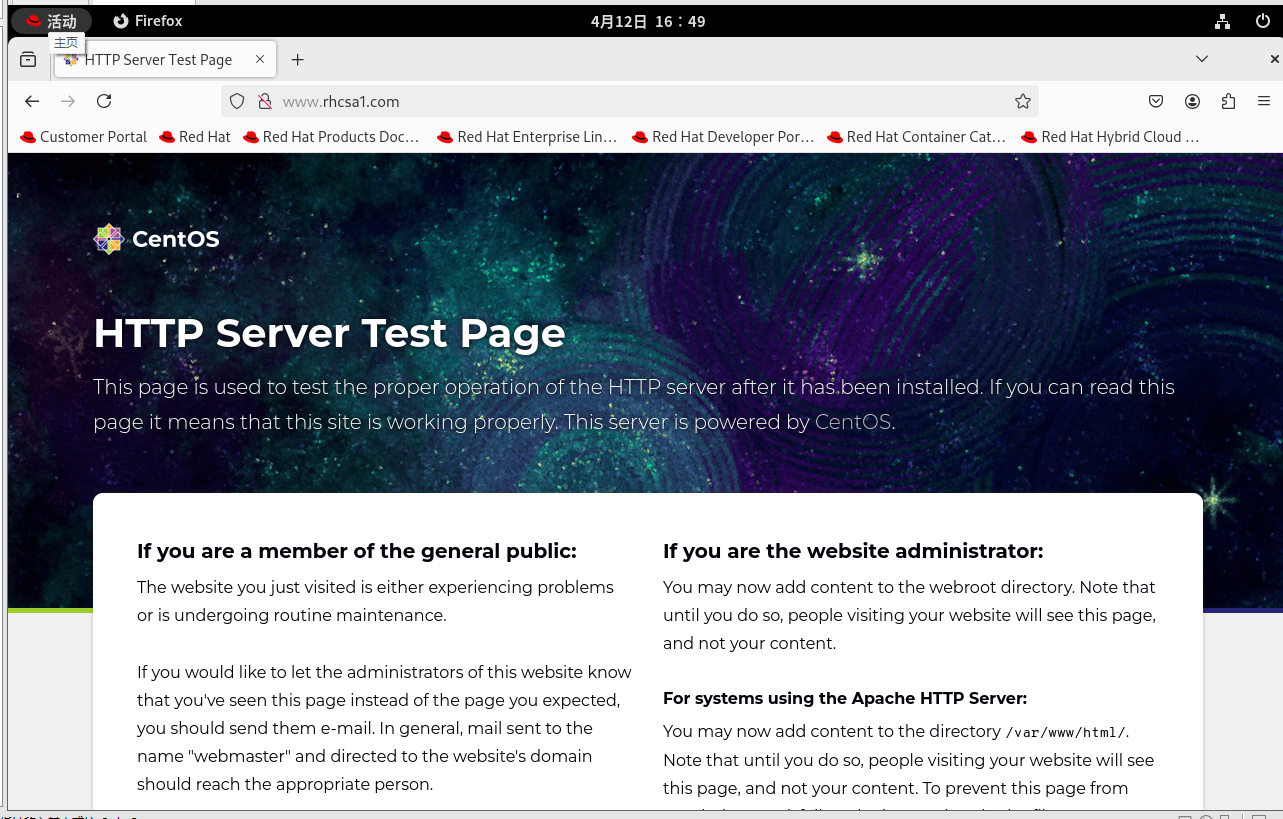Reload the current page

pos(104,101)
